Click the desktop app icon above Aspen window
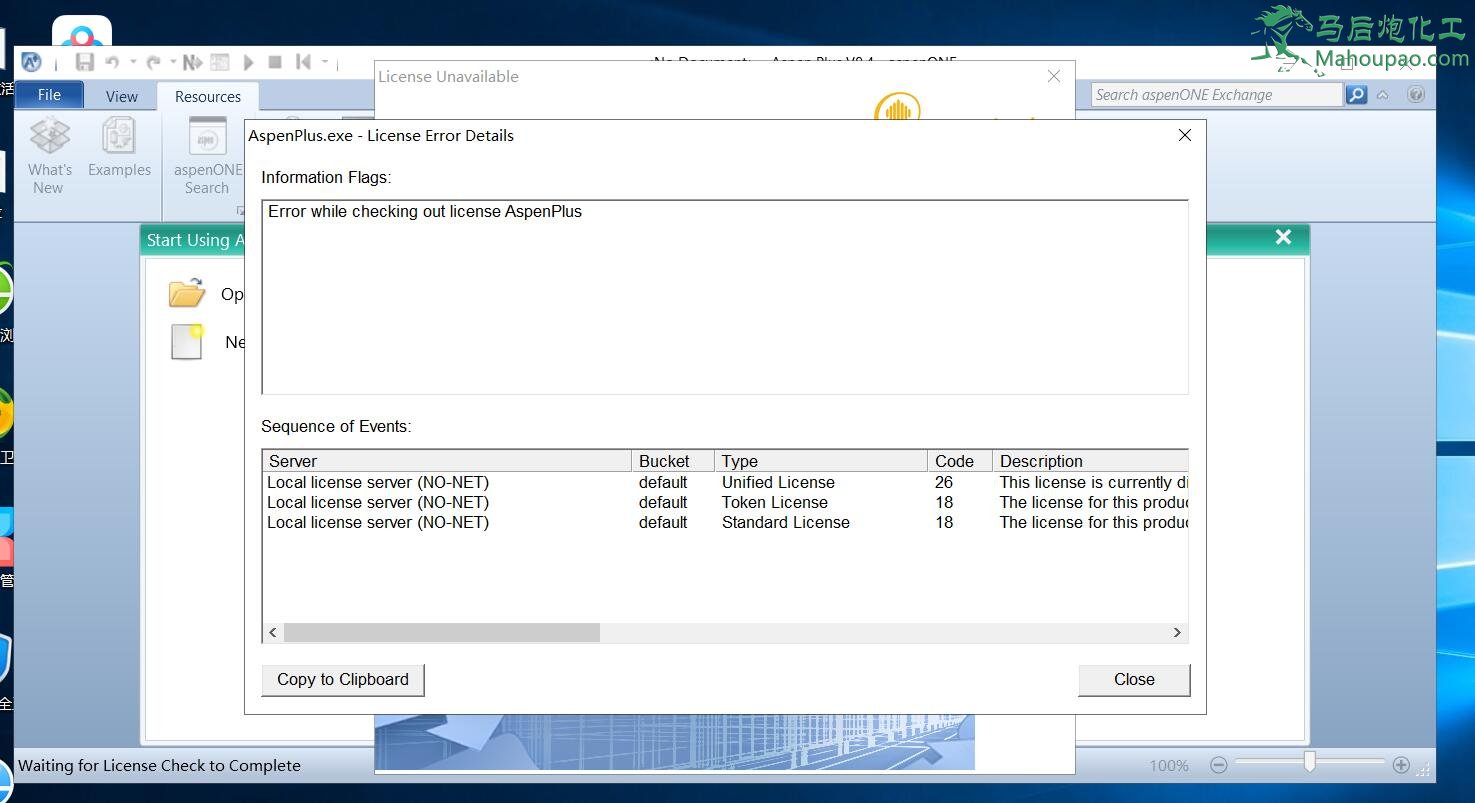 pos(82,32)
